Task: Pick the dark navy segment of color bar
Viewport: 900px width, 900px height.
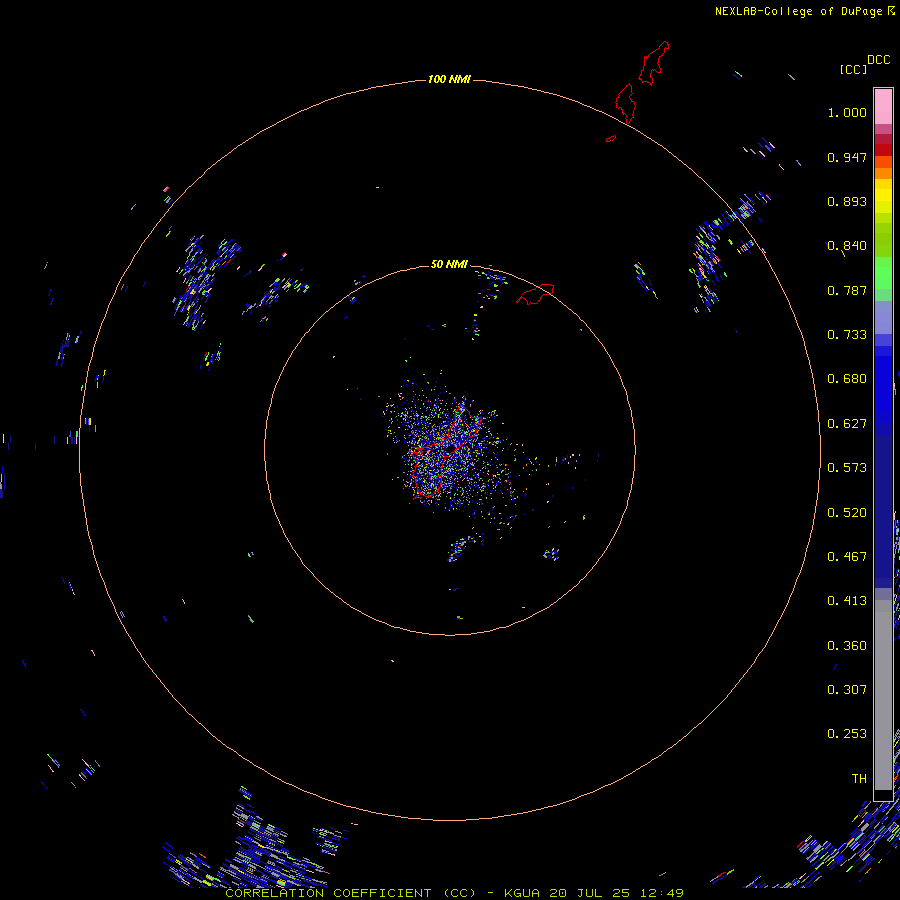Action: click(883, 505)
